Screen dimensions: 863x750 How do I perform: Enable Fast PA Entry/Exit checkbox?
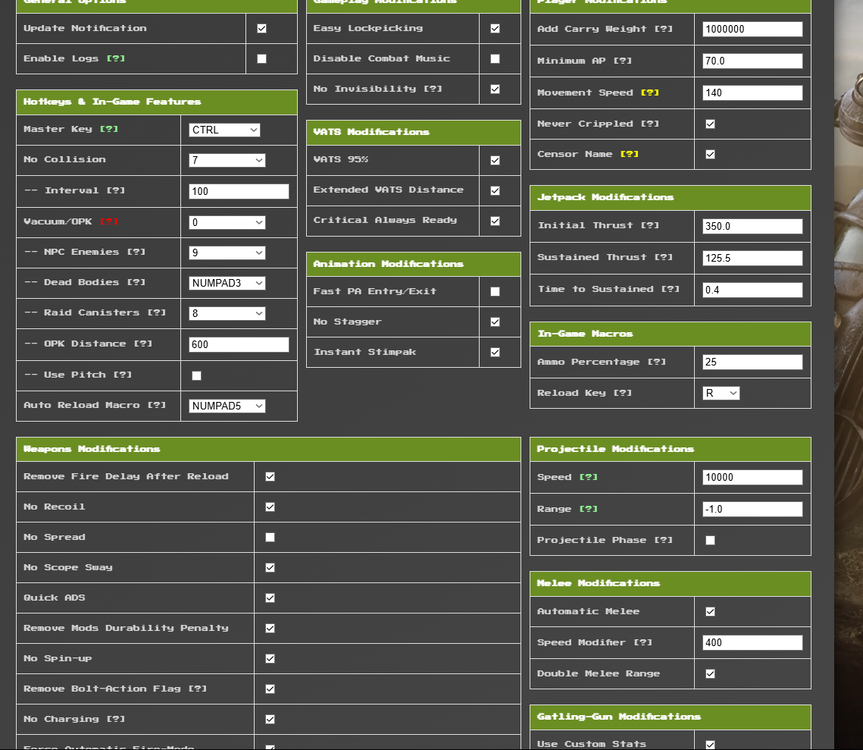pyautogui.click(x=495, y=292)
